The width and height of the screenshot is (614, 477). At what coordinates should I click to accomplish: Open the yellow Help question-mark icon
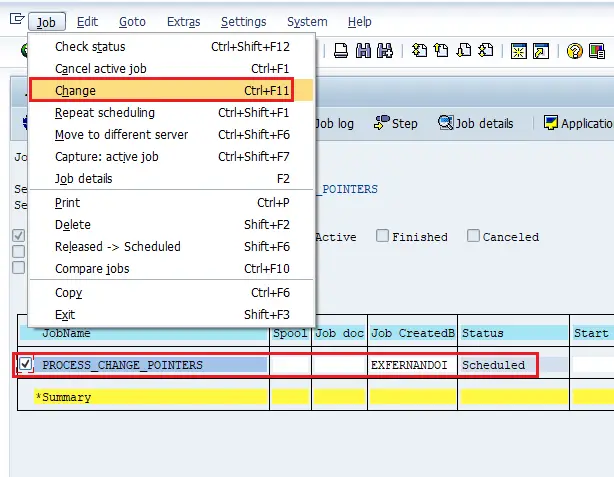[x=574, y=51]
